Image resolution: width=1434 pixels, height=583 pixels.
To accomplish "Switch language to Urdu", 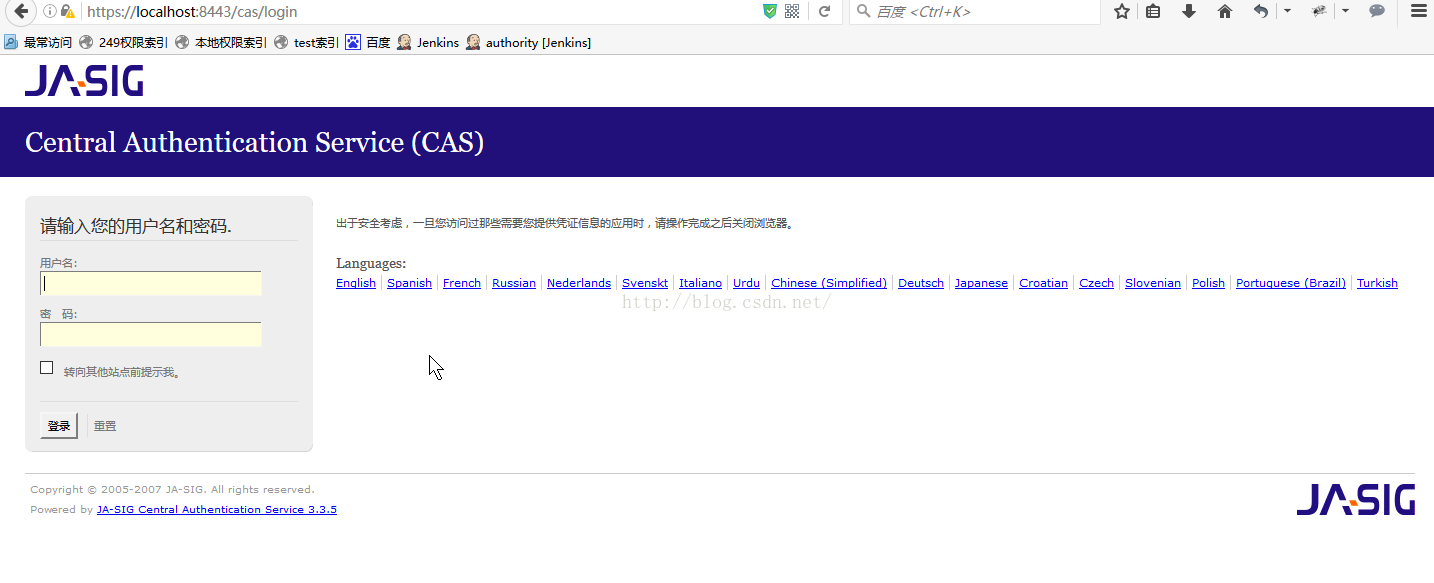I will pos(746,283).
